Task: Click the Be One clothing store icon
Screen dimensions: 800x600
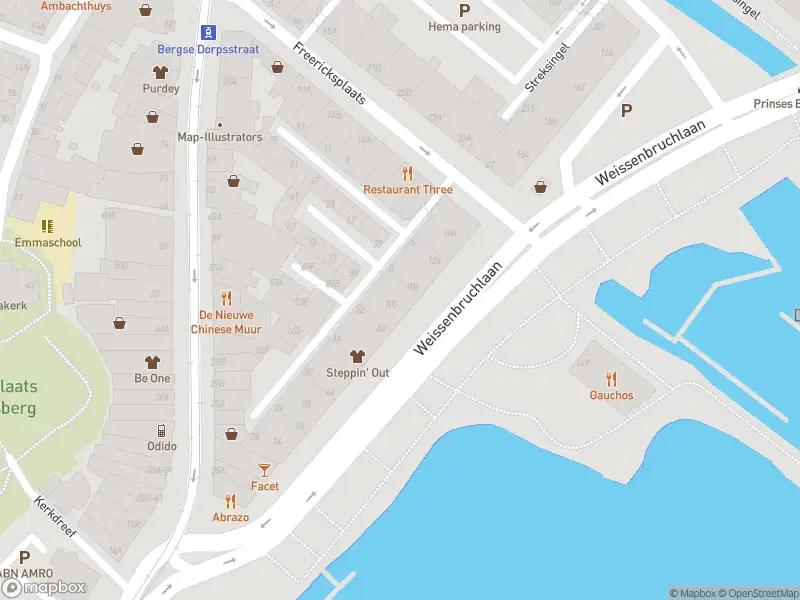Action: (x=152, y=362)
